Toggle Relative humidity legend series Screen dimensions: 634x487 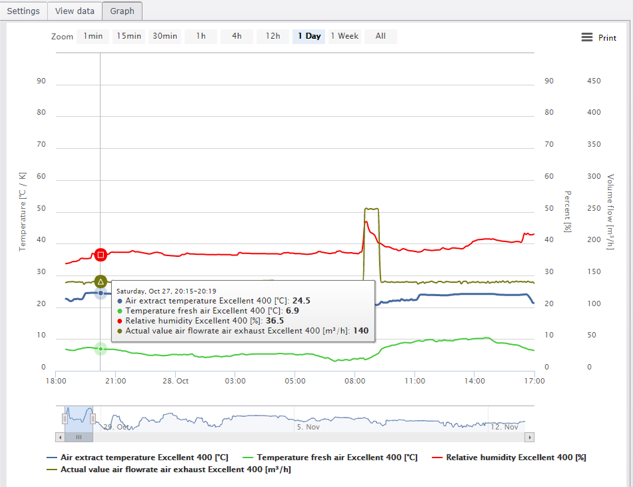click(x=509, y=457)
